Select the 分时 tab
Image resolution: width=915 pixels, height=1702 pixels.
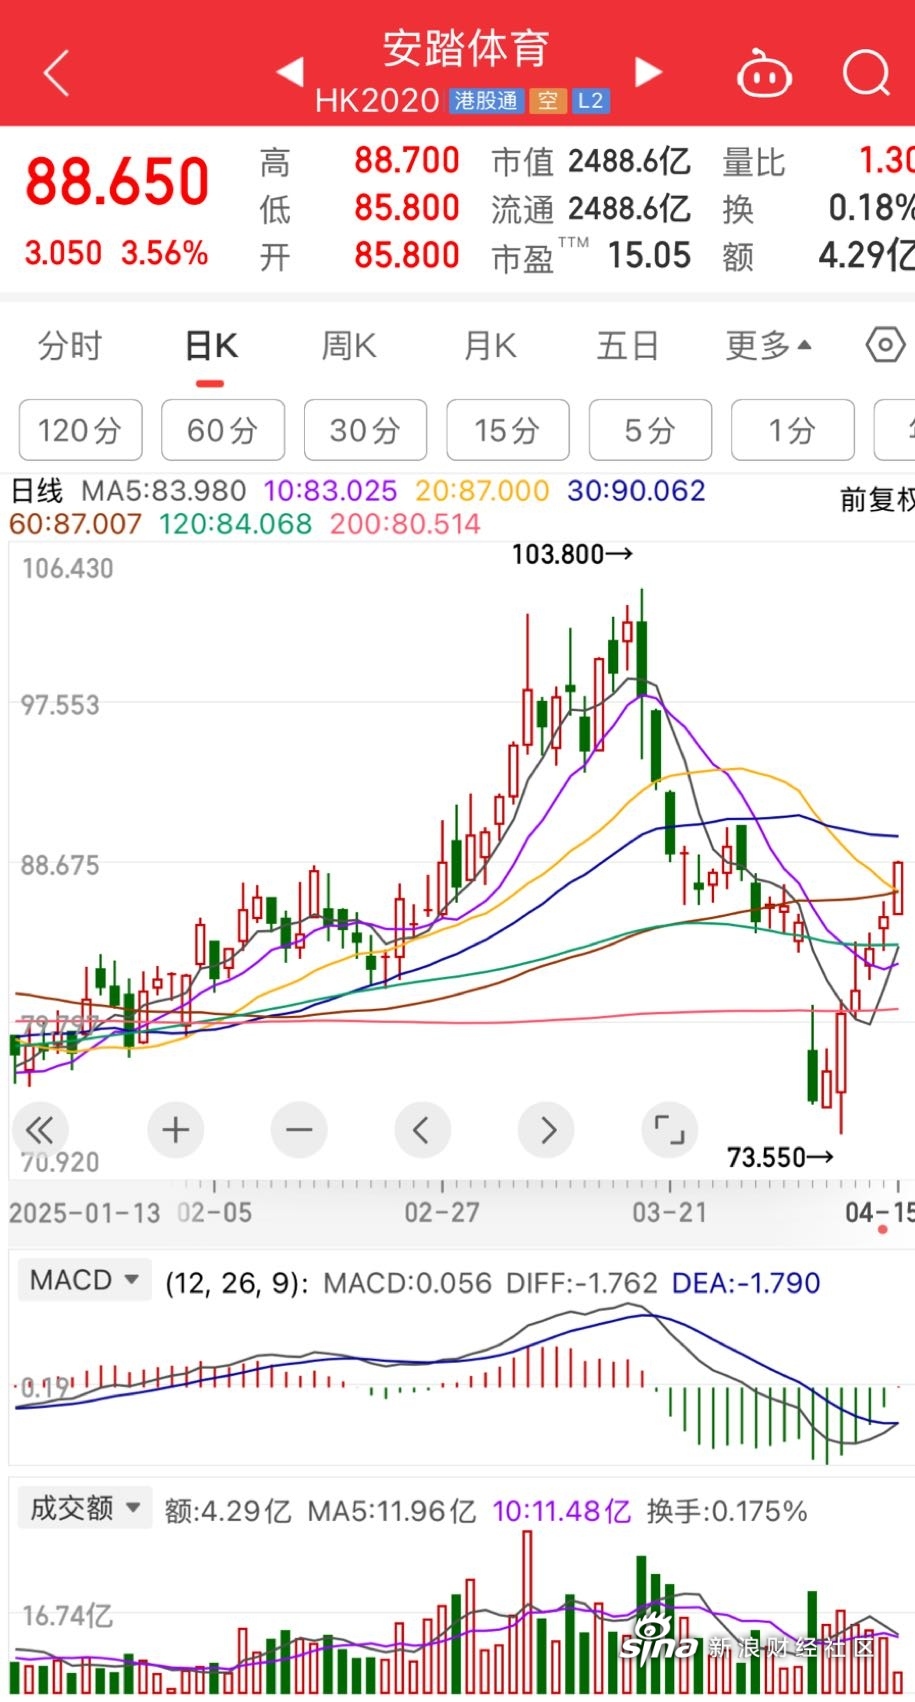coord(70,346)
